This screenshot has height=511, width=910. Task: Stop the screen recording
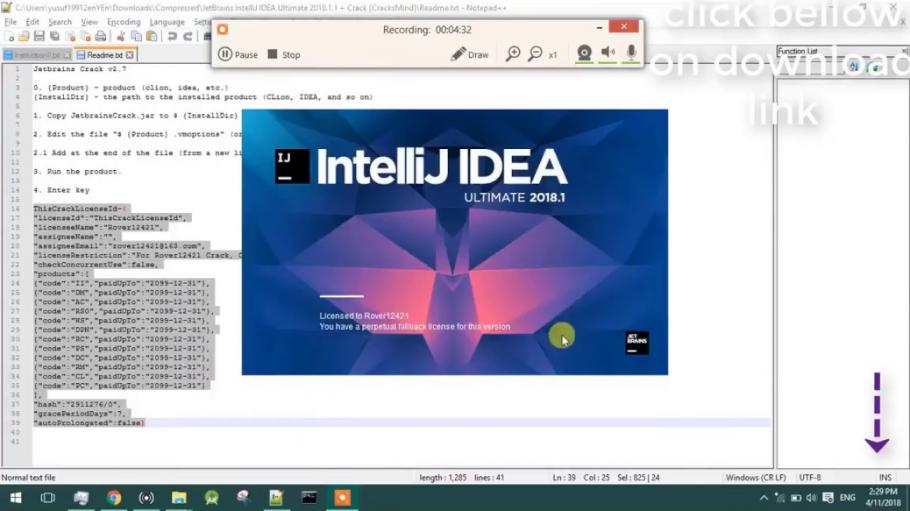click(x=284, y=55)
